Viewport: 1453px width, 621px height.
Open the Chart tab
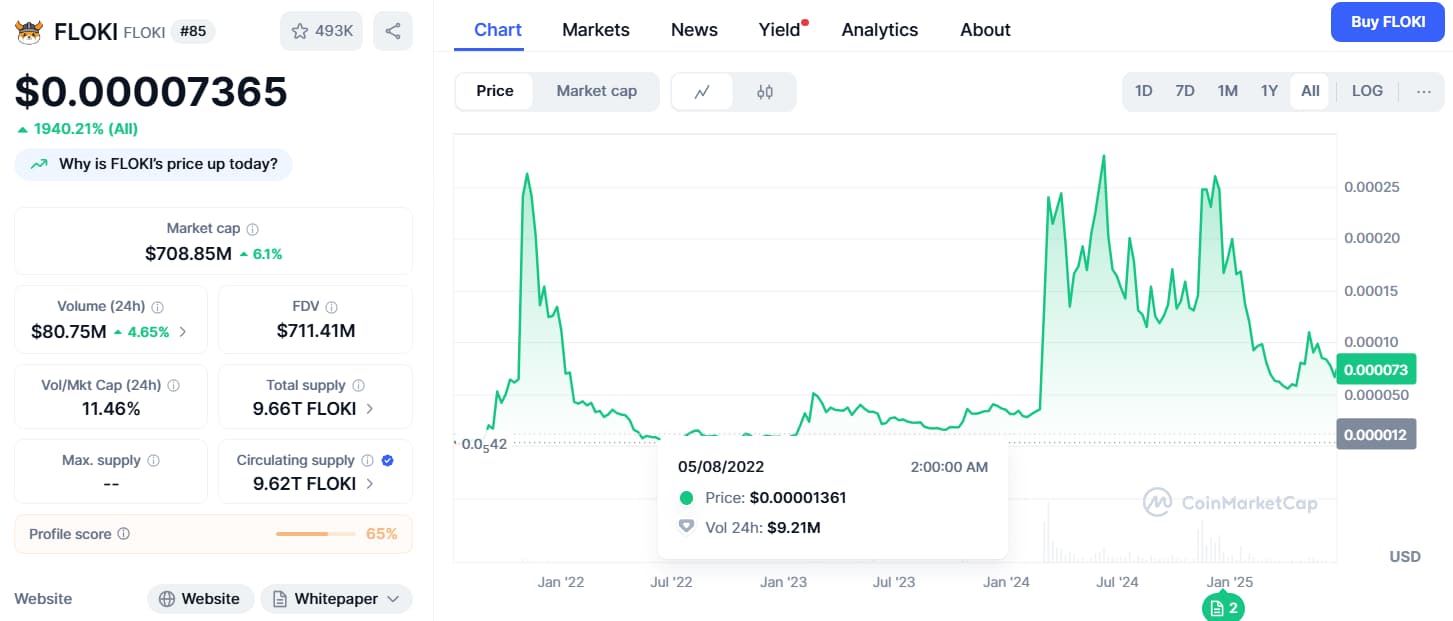[498, 29]
